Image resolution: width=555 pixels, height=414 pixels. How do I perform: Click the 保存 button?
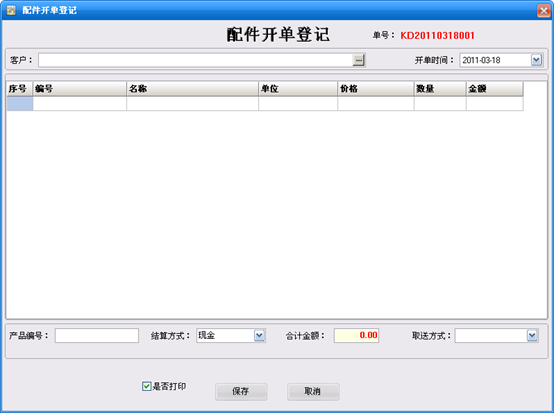241,391
